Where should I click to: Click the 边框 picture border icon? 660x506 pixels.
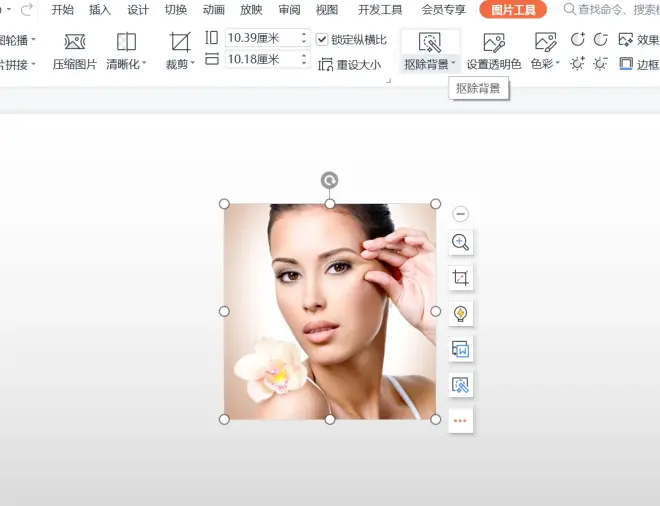tap(626, 64)
